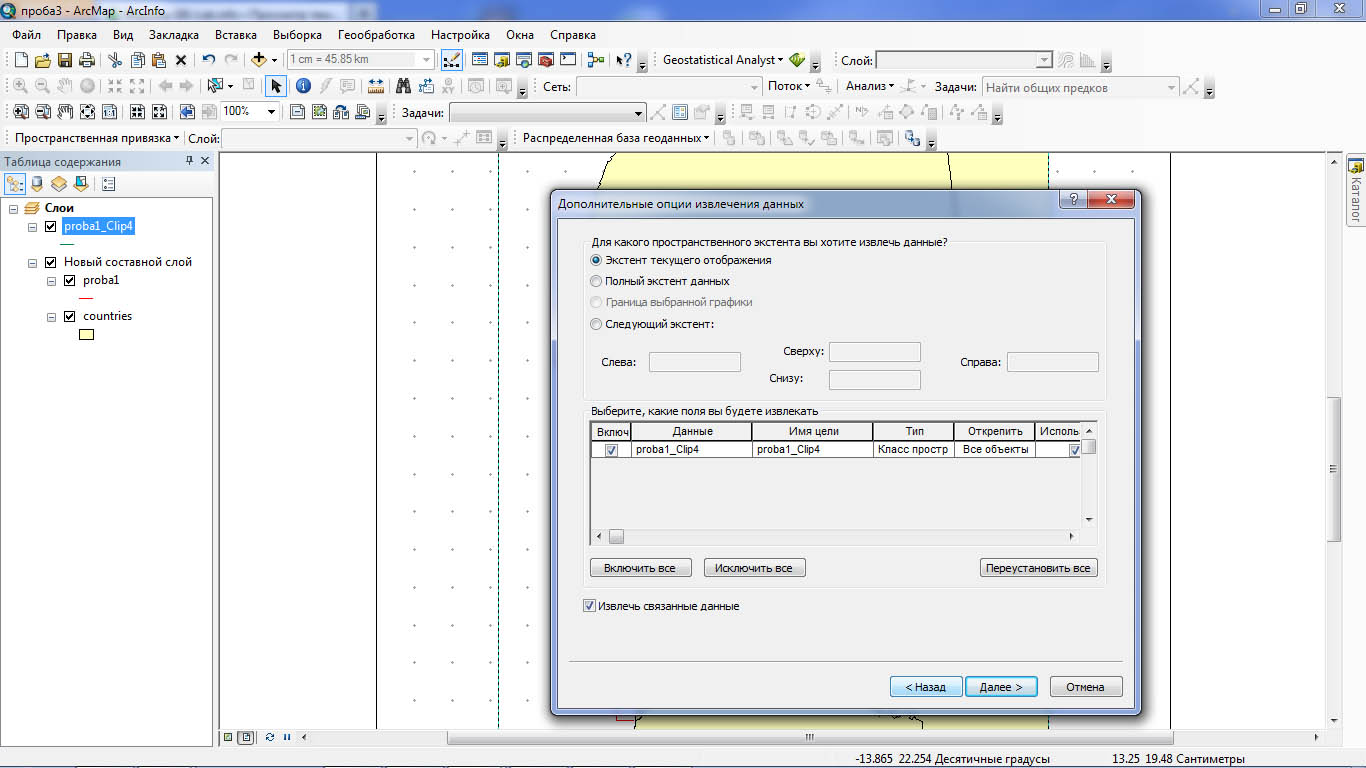Toggle visibility of proba1_Clip4 layer
The width and height of the screenshot is (1366, 768).
51,227
